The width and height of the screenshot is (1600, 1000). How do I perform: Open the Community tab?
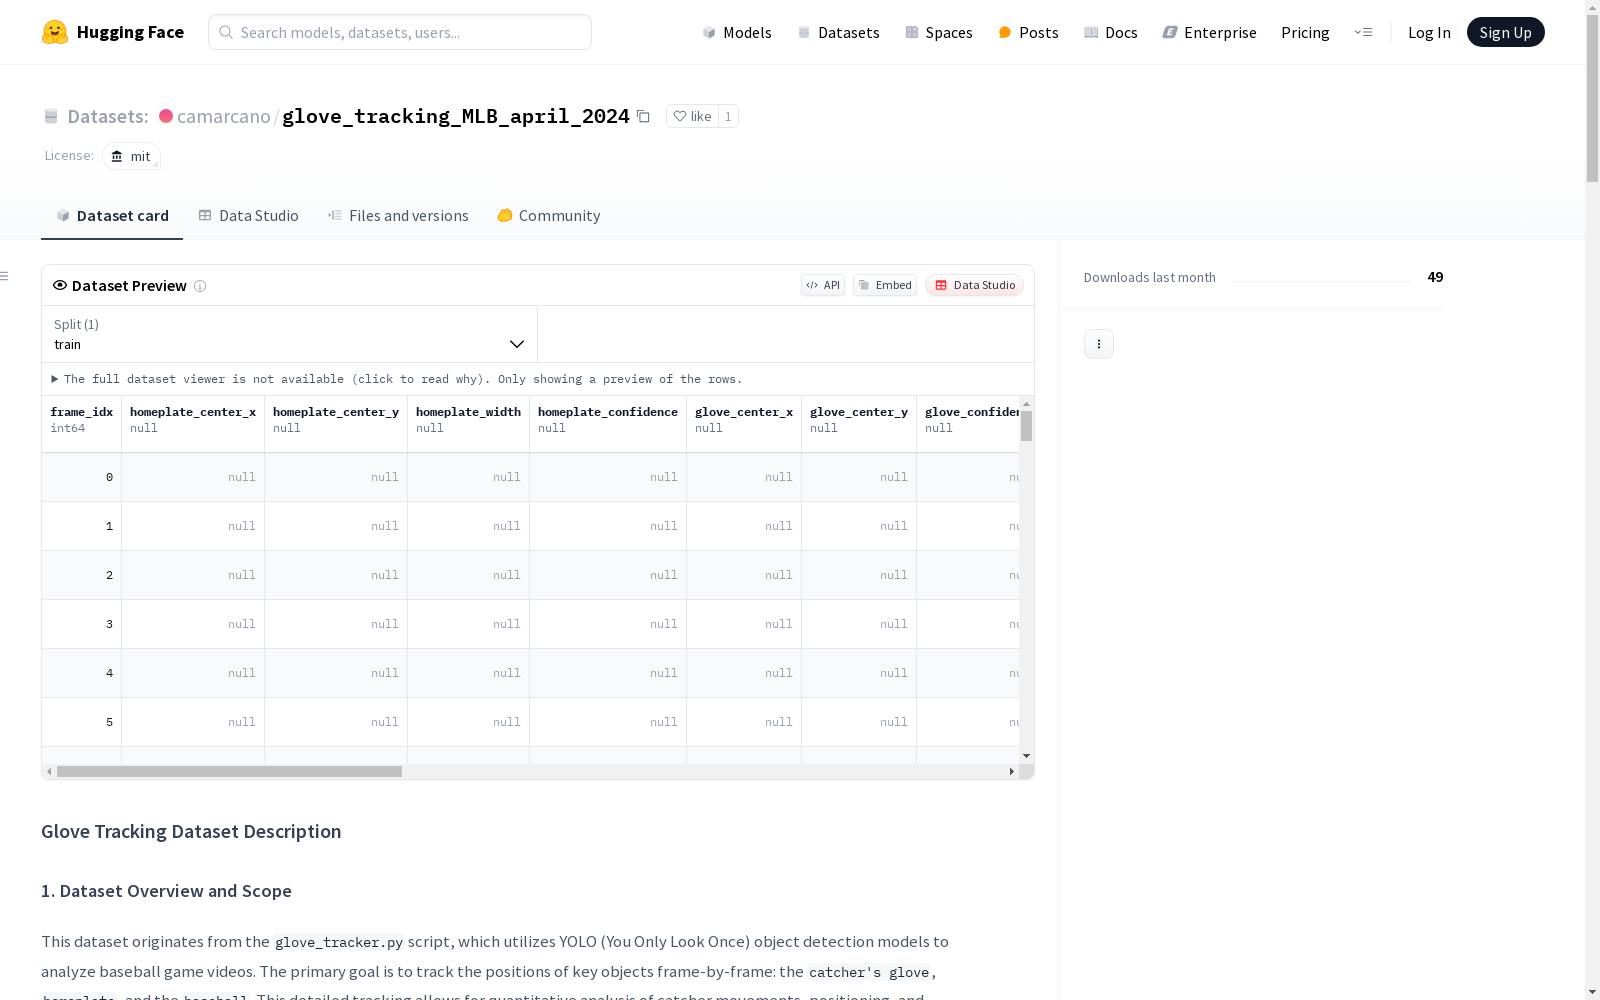pos(549,216)
